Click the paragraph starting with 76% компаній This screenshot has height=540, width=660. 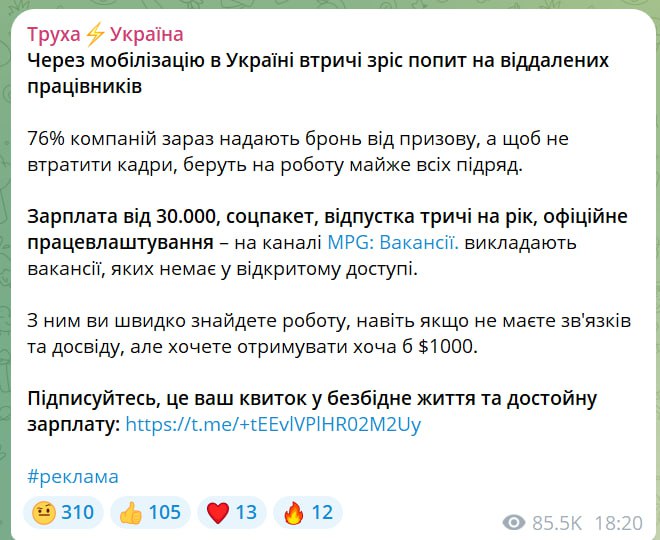click(x=302, y=151)
